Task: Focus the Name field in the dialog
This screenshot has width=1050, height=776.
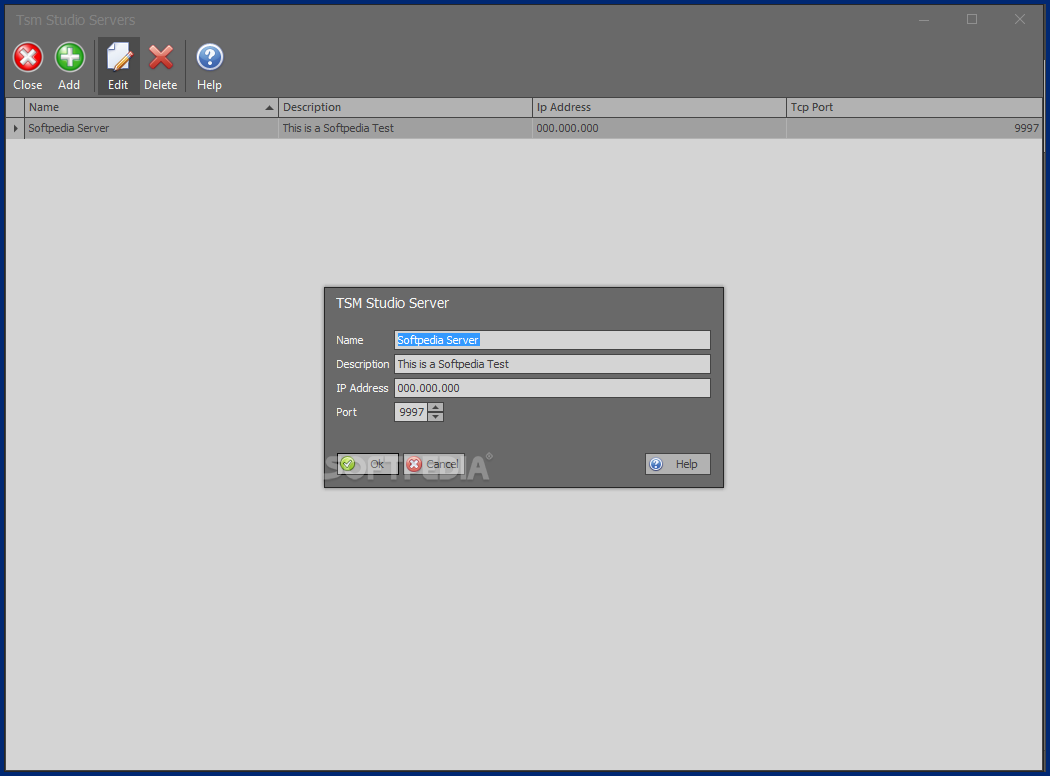Action: (552, 340)
